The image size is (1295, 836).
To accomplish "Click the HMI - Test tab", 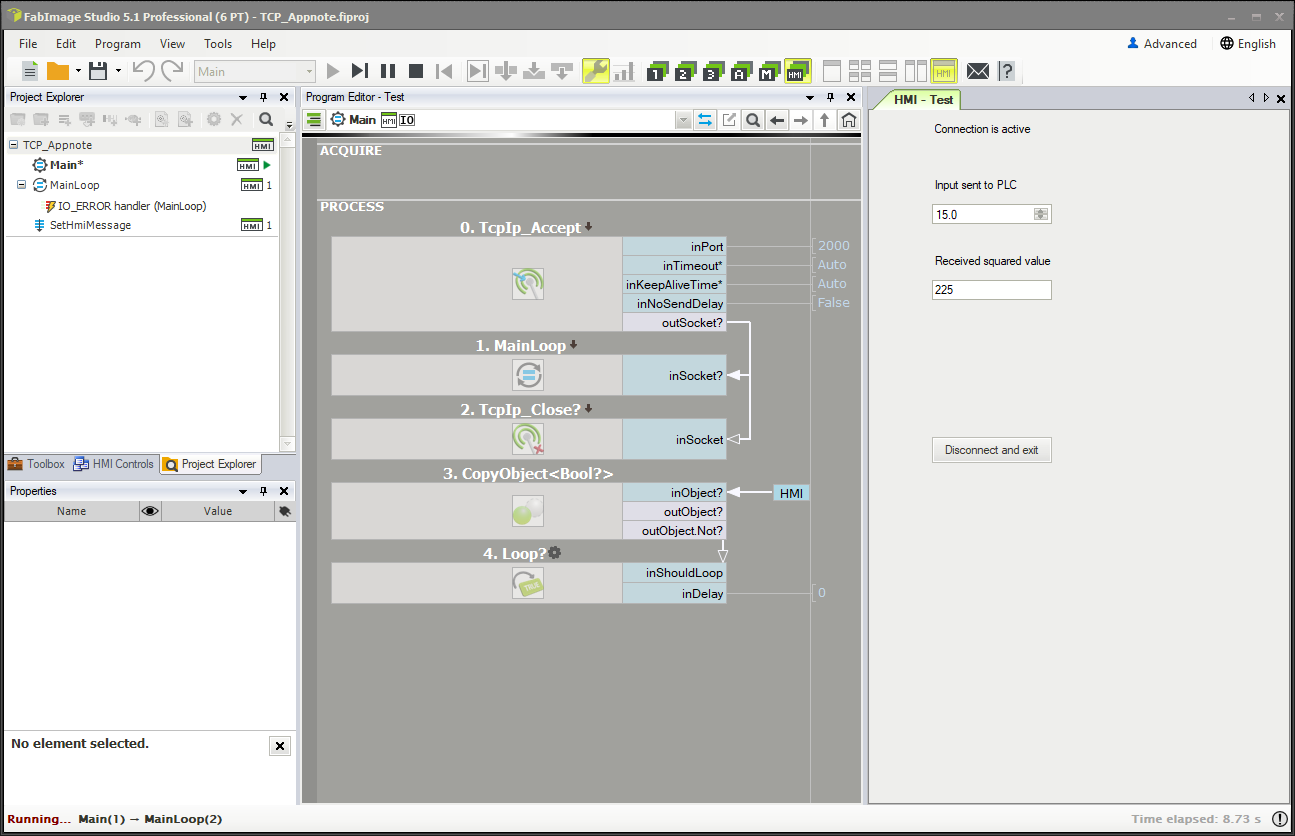I will (923, 100).
